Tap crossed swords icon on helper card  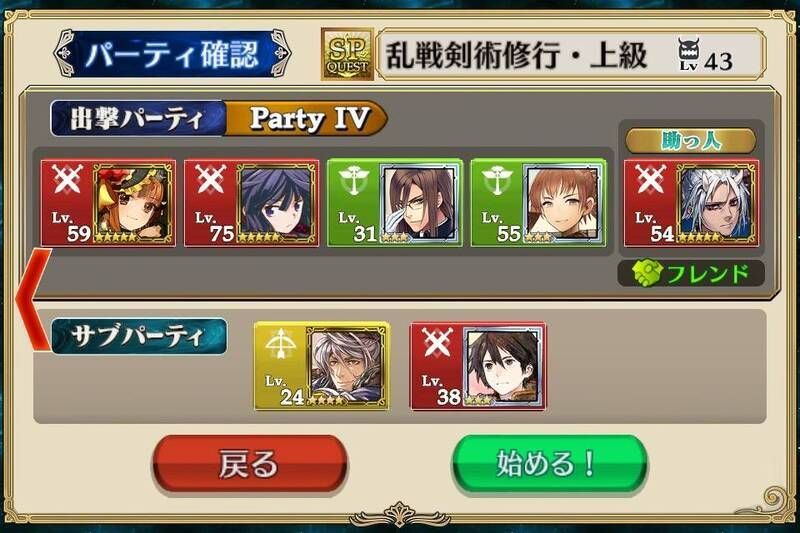[x=649, y=180]
